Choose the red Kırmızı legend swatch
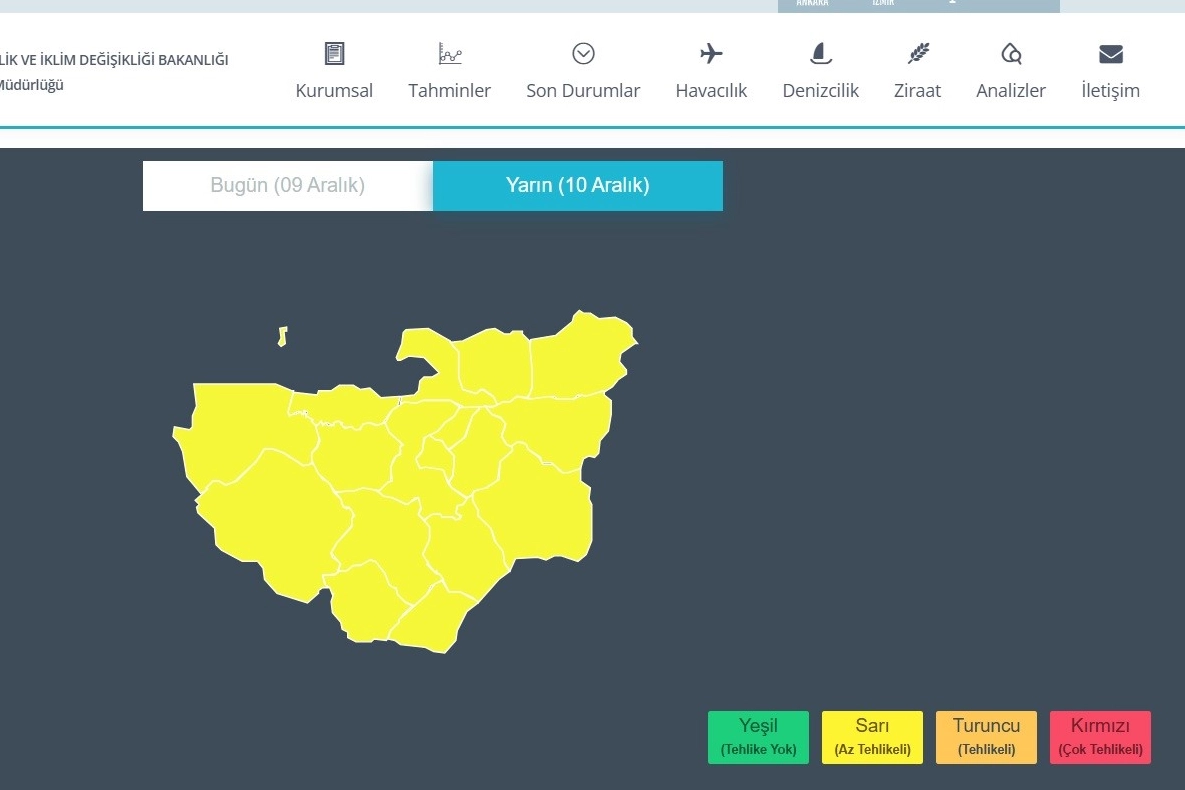 tap(1100, 737)
